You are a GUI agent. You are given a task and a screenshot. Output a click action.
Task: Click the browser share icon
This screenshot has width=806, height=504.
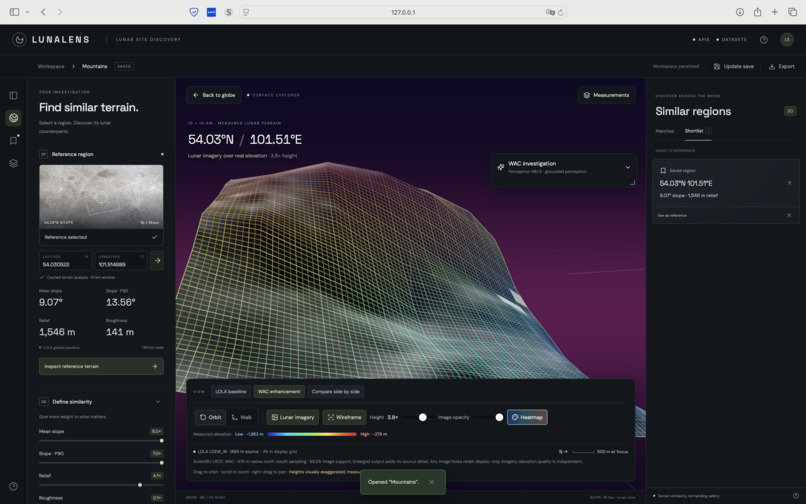pos(757,12)
